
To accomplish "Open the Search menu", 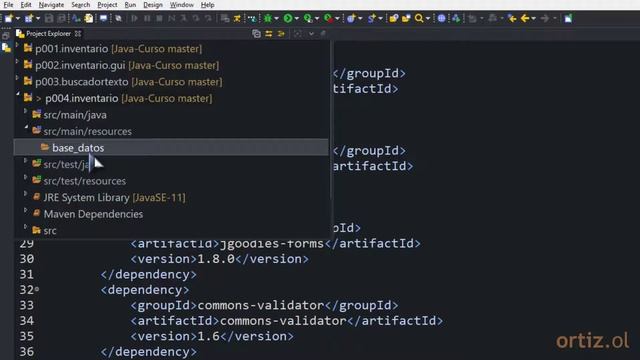I will [x=80, y=5].
